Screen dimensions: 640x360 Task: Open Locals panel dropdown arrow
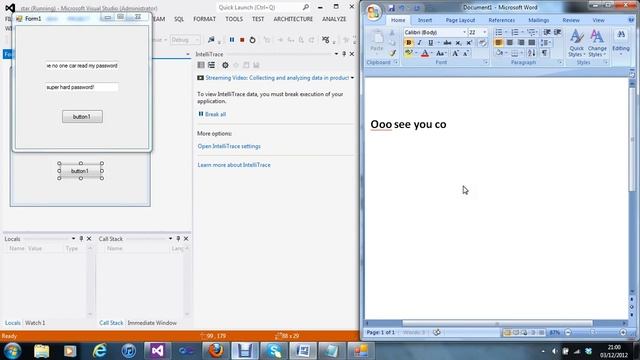coord(73,239)
